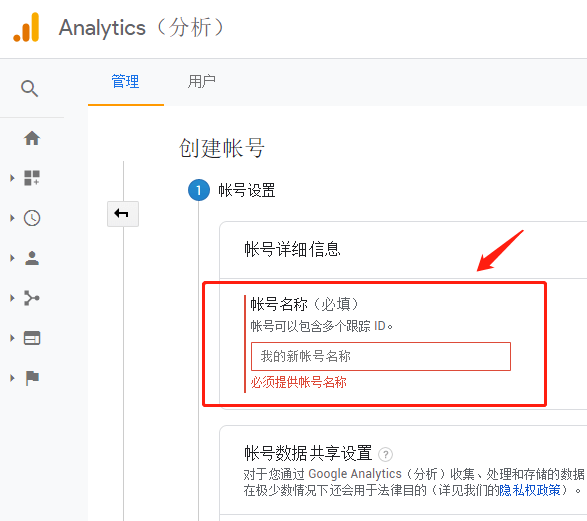Screen dimensions: 587x521
Task: Open the Acquisition arrows icon
Action: (x=32, y=298)
